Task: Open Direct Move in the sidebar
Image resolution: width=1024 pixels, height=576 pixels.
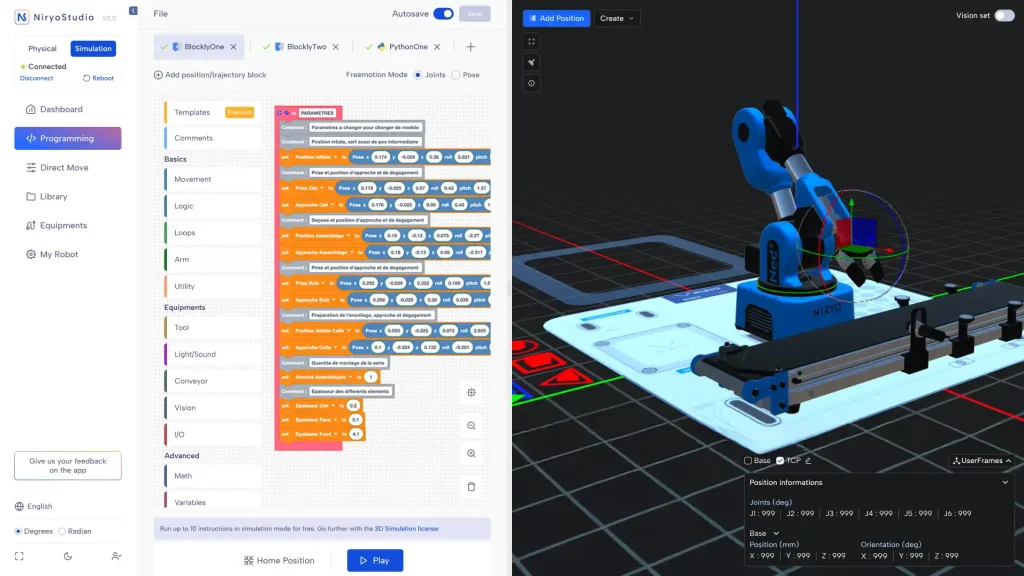Action: coord(67,168)
